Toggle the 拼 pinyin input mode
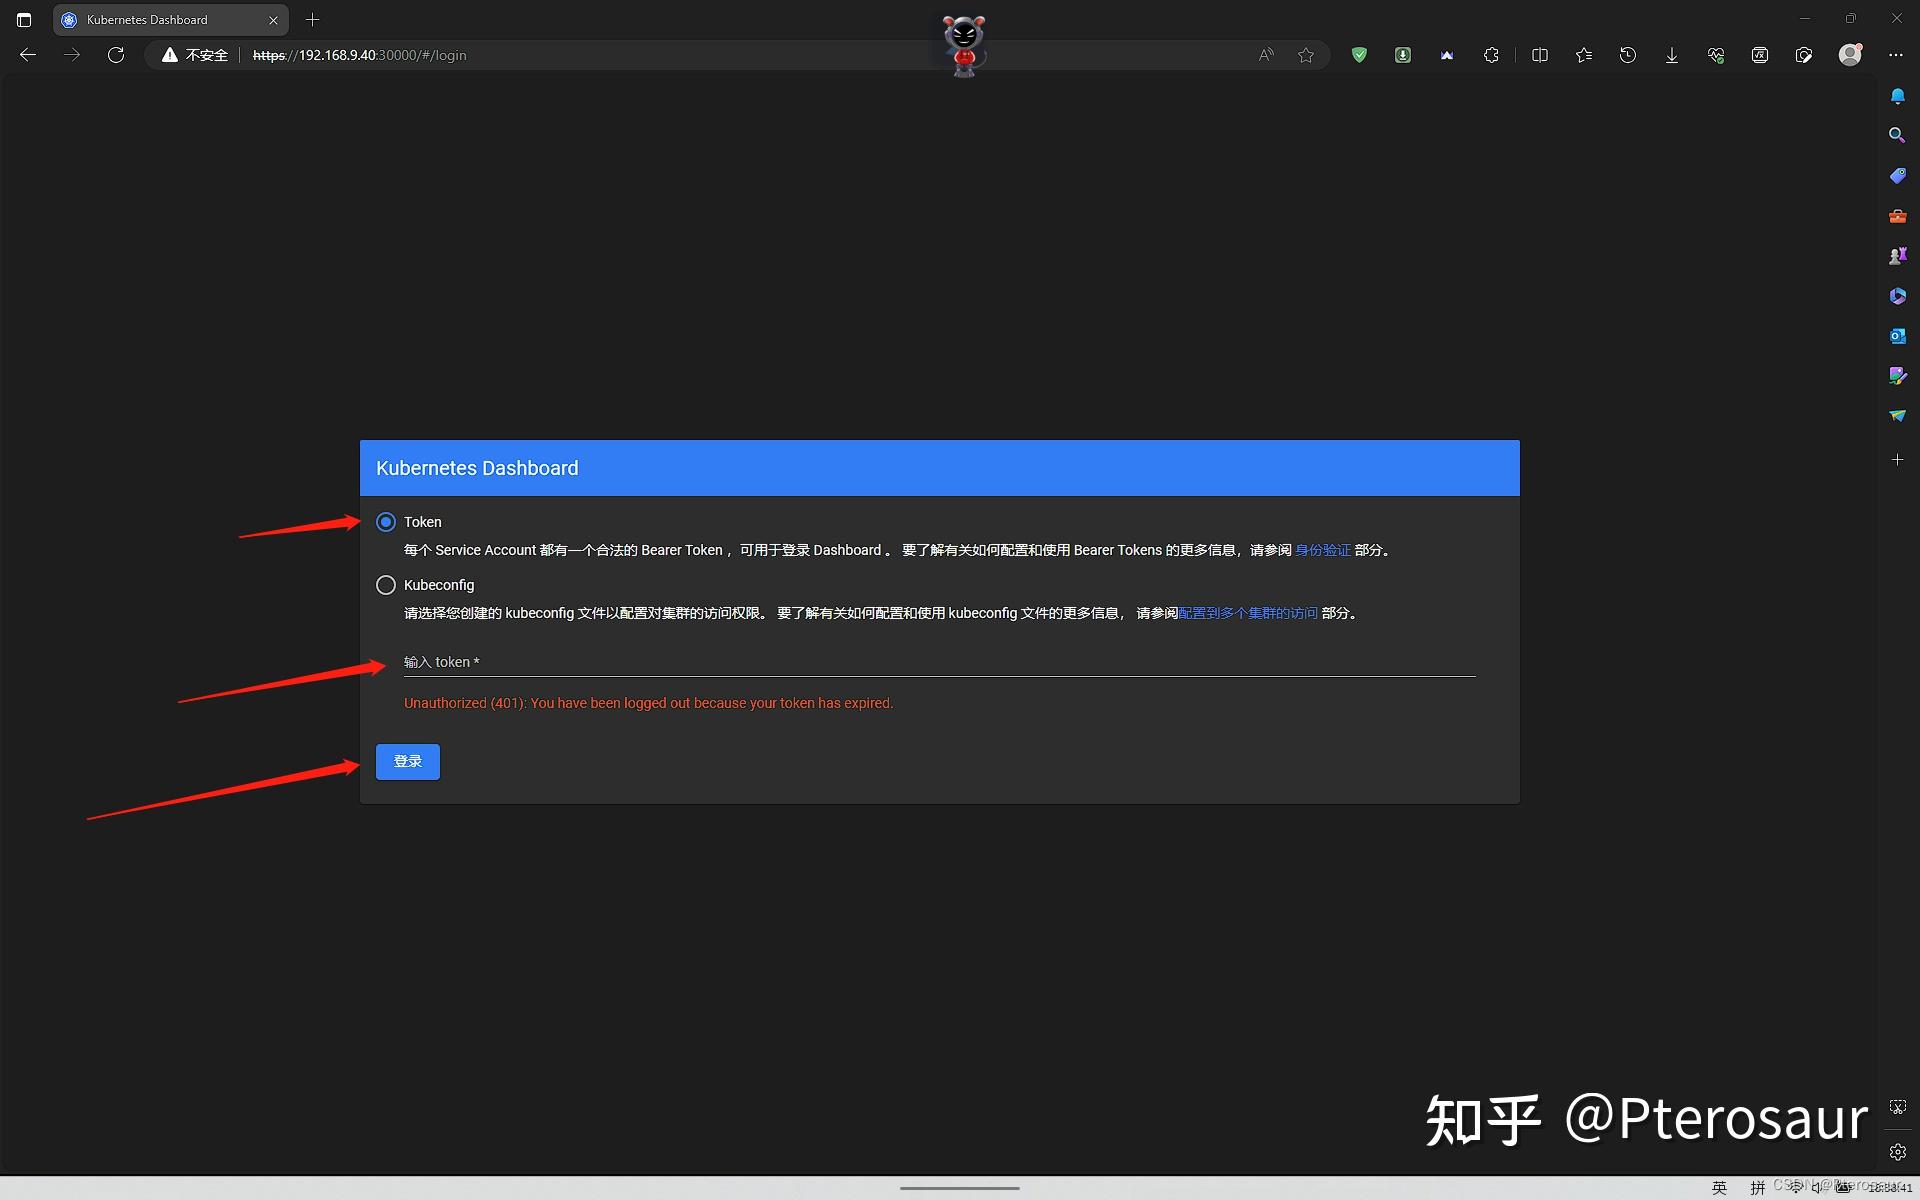The width and height of the screenshot is (1920, 1200). tap(1757, 1187)
